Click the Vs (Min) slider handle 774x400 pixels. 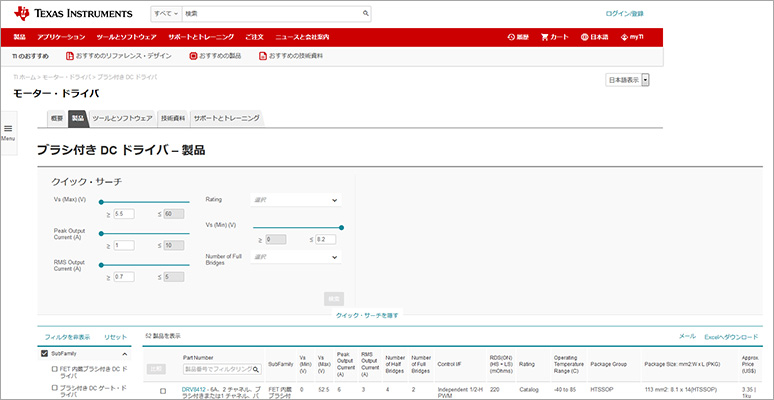pyautogui.click(x=342, y=228)
